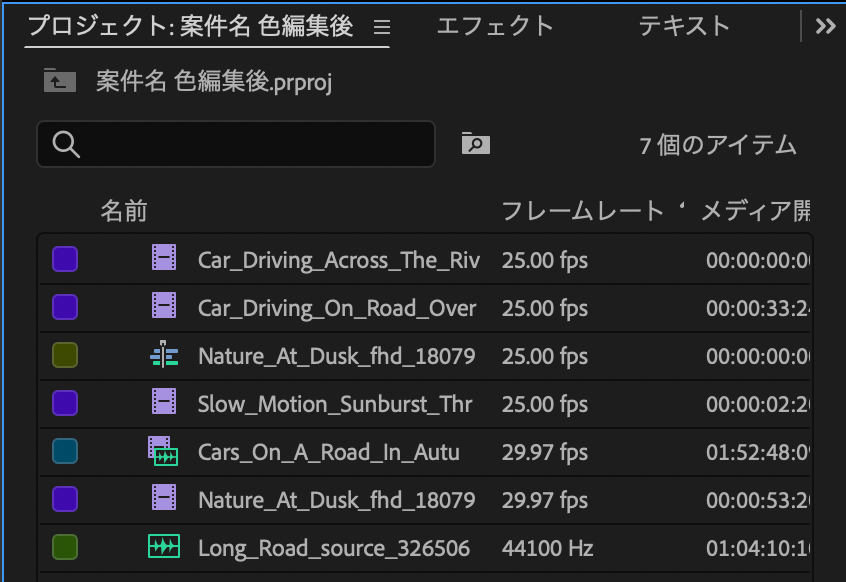Click the teal label swatch of Cars_On_A_Road_In_Autu
This screenshot has width=846, height=582.
(65, 452)
